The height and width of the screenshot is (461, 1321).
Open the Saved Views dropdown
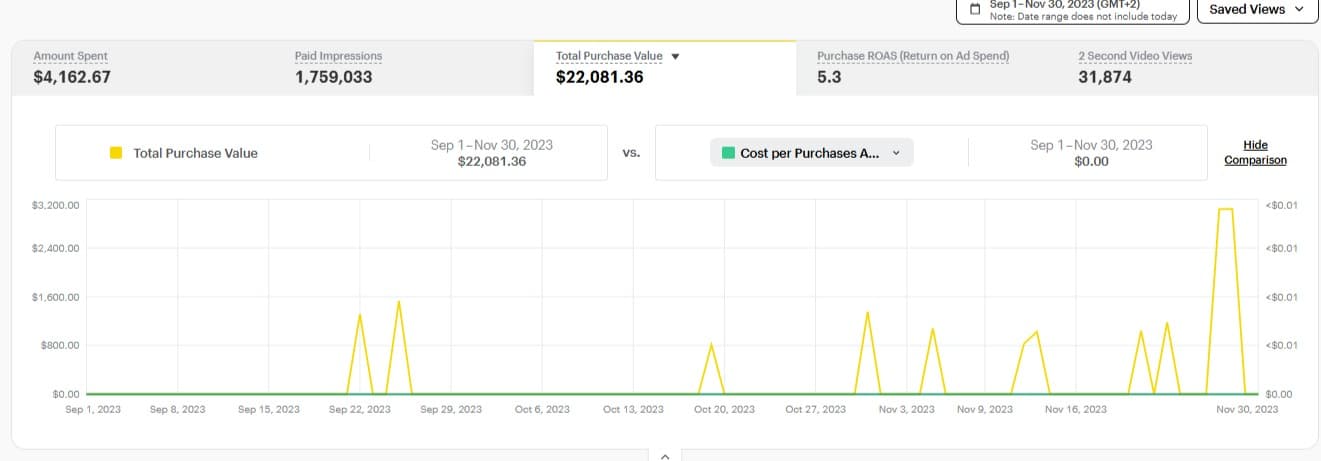click(x=1257, y=9)
